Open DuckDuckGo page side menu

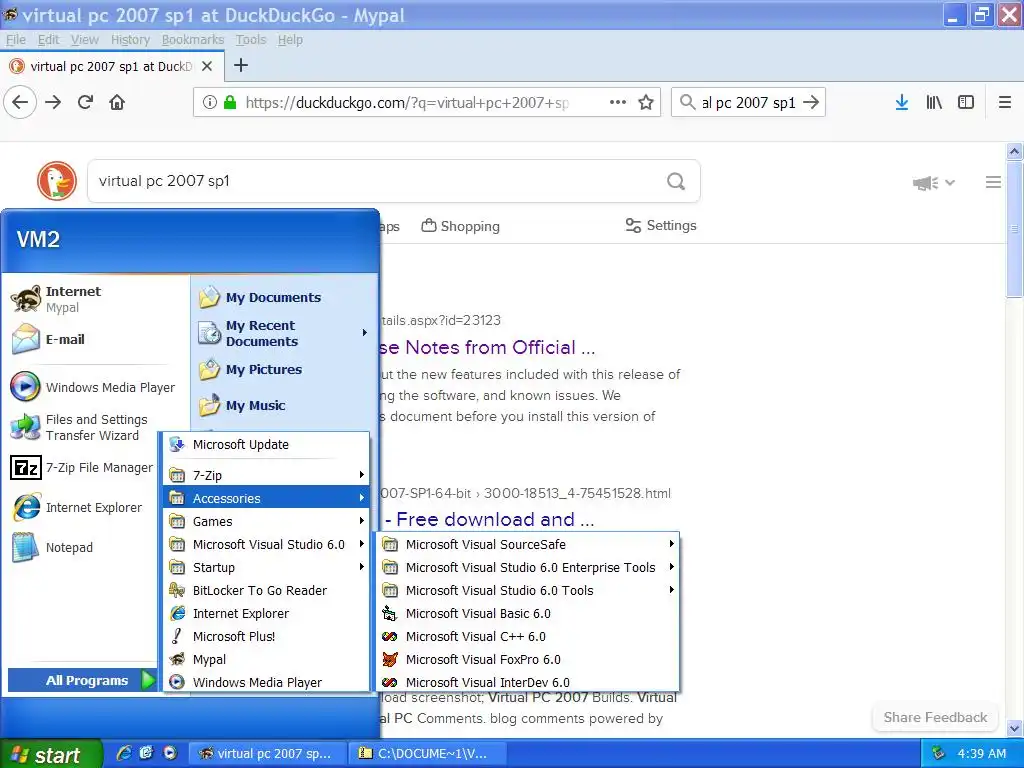993,182
